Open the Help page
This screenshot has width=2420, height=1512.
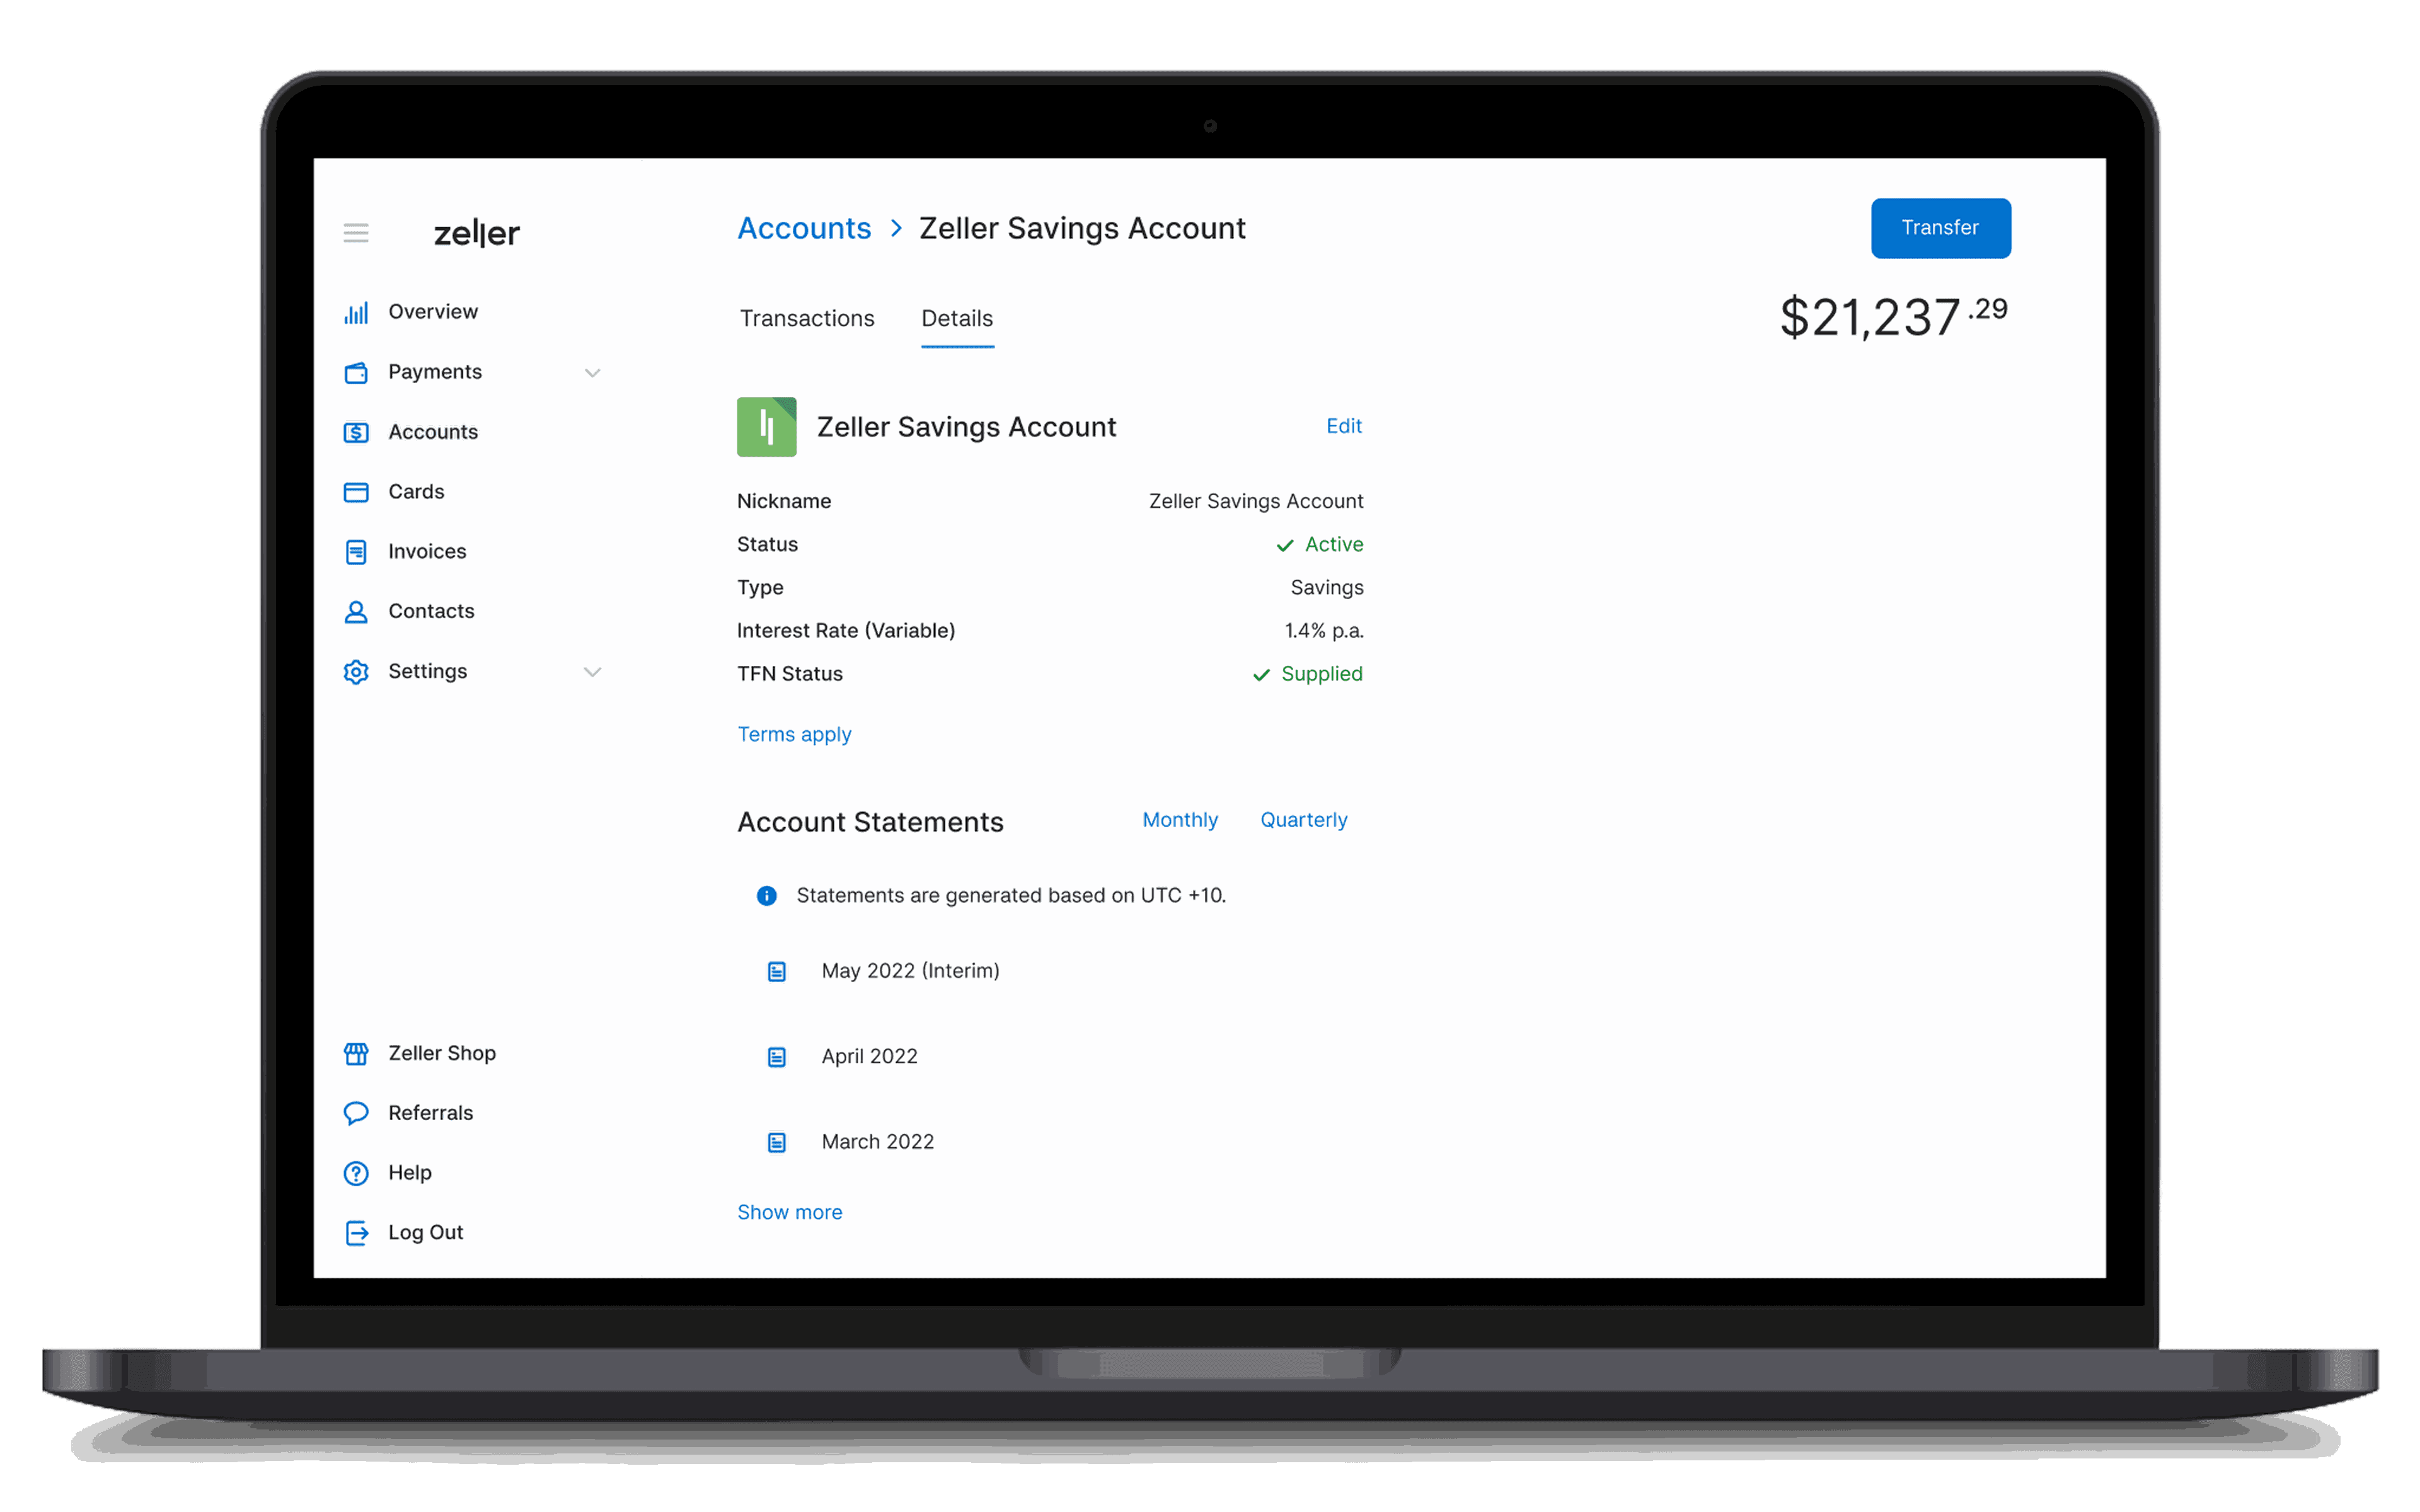tap(410, 1173)
